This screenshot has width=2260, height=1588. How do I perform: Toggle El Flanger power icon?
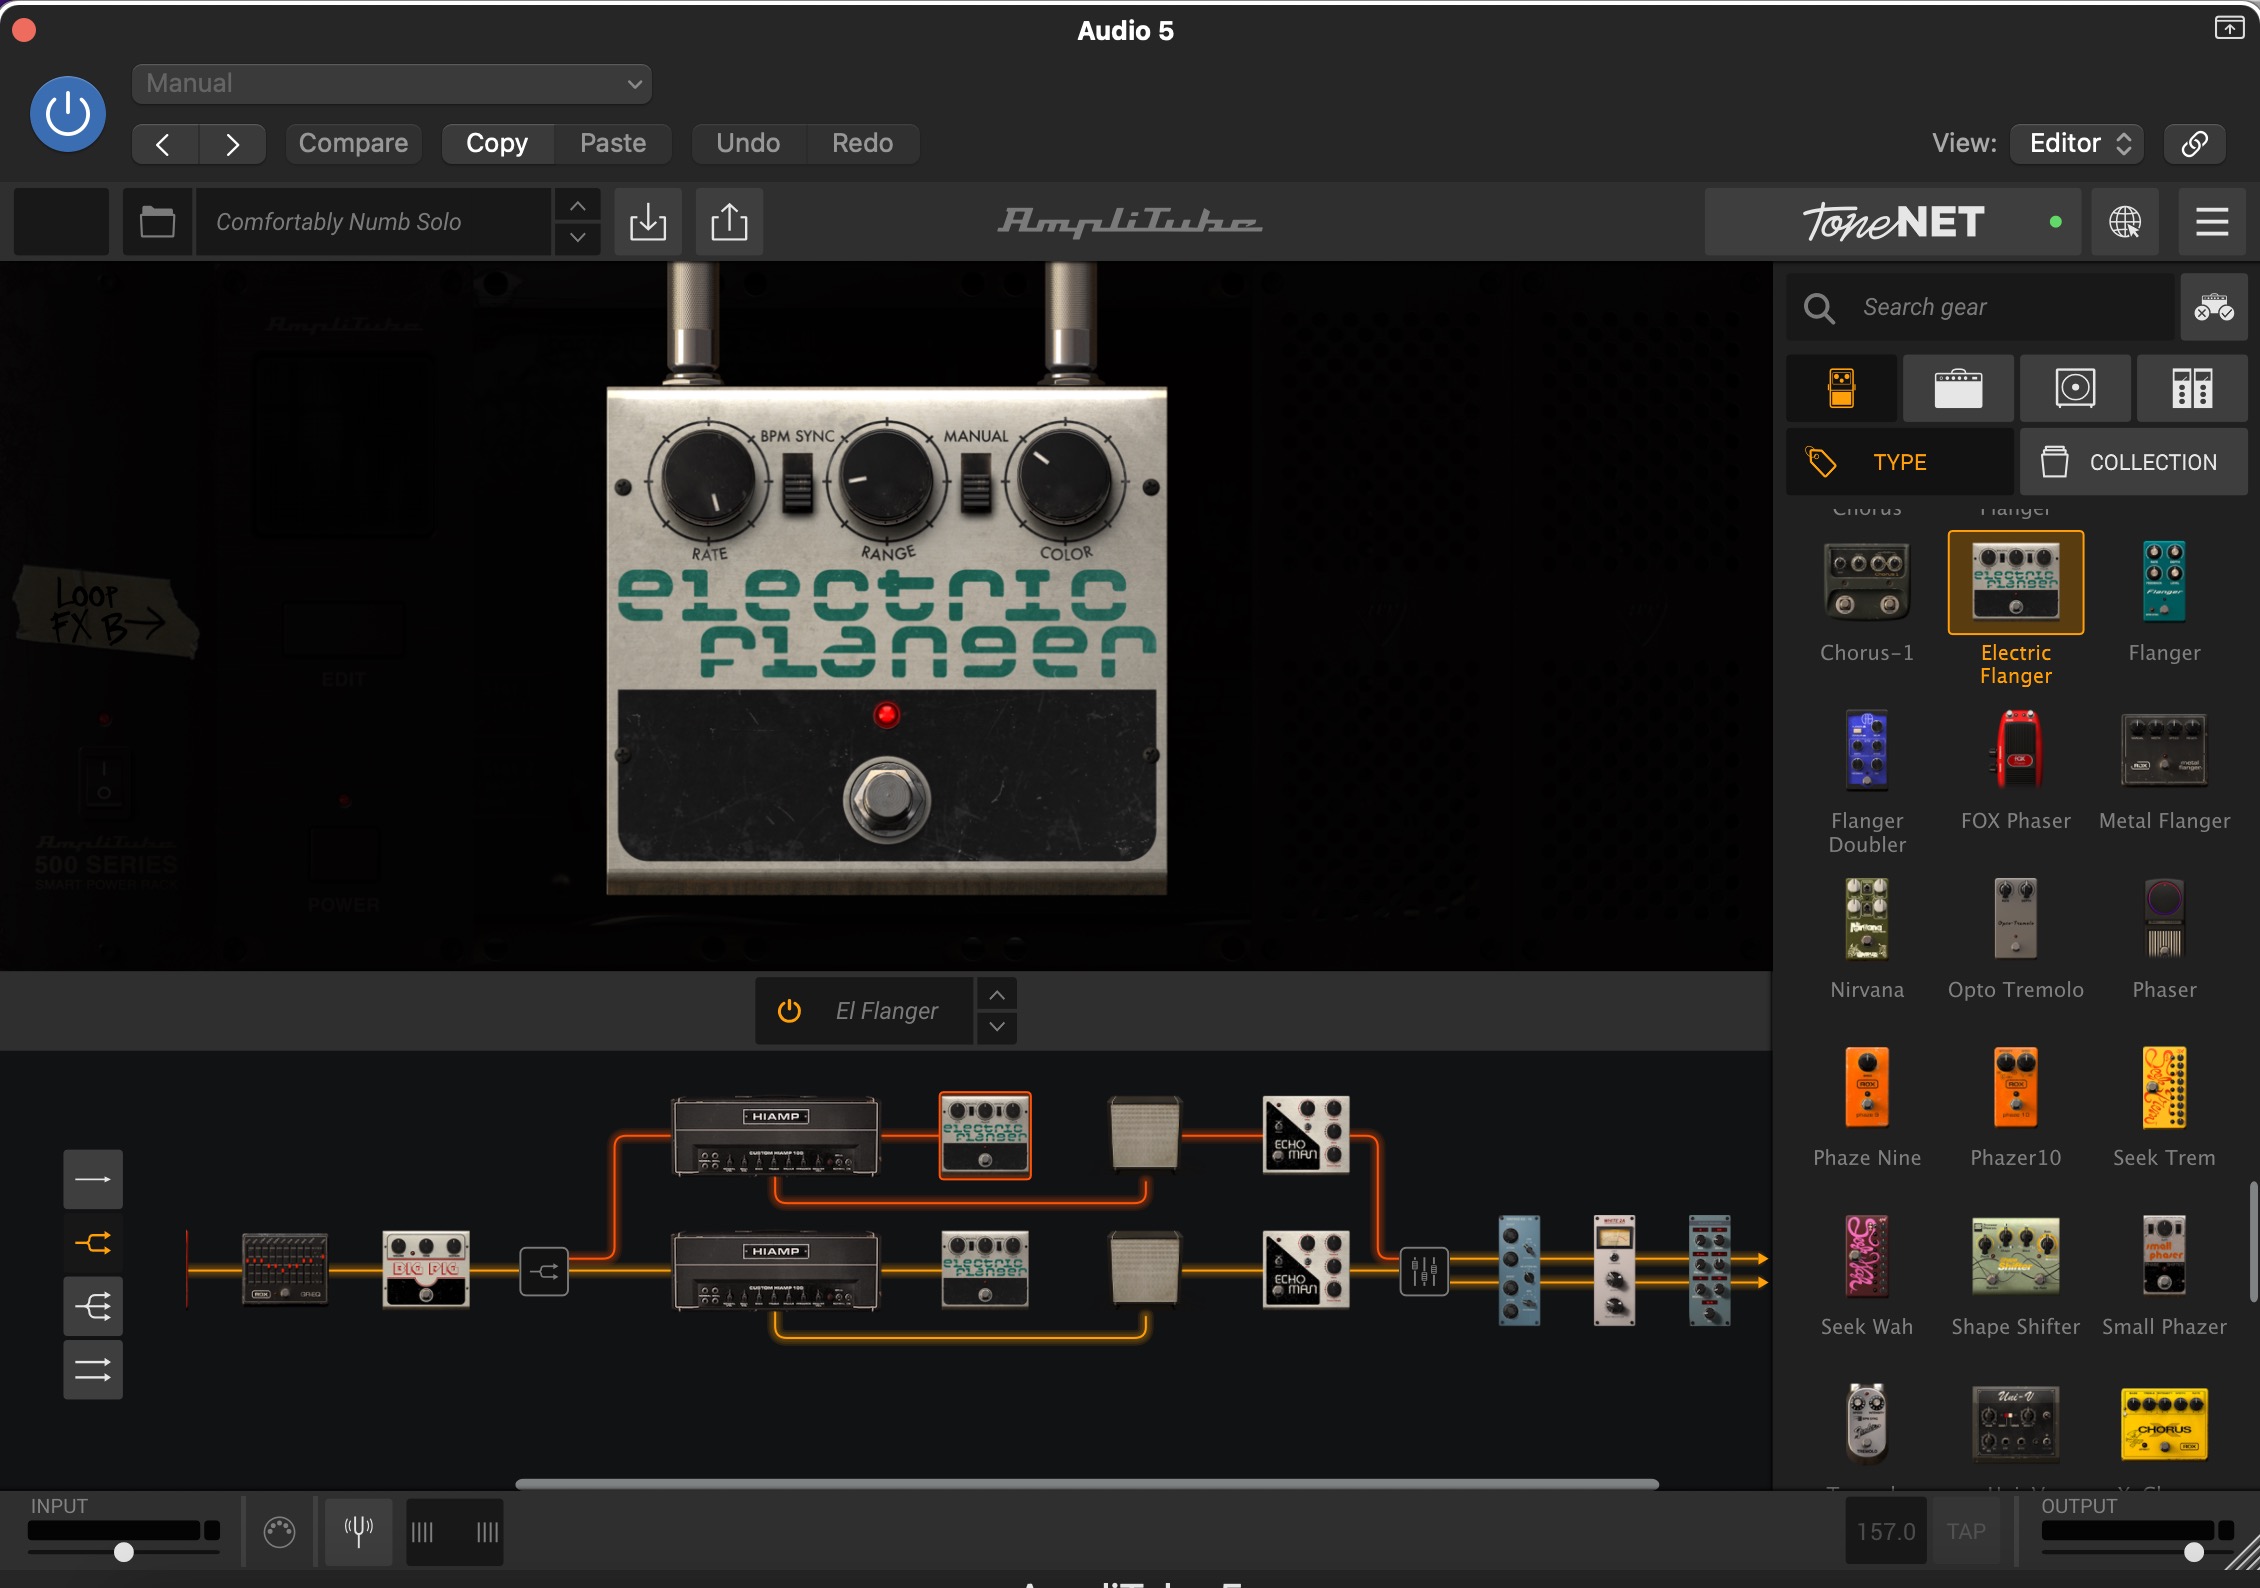point(789,1011)
